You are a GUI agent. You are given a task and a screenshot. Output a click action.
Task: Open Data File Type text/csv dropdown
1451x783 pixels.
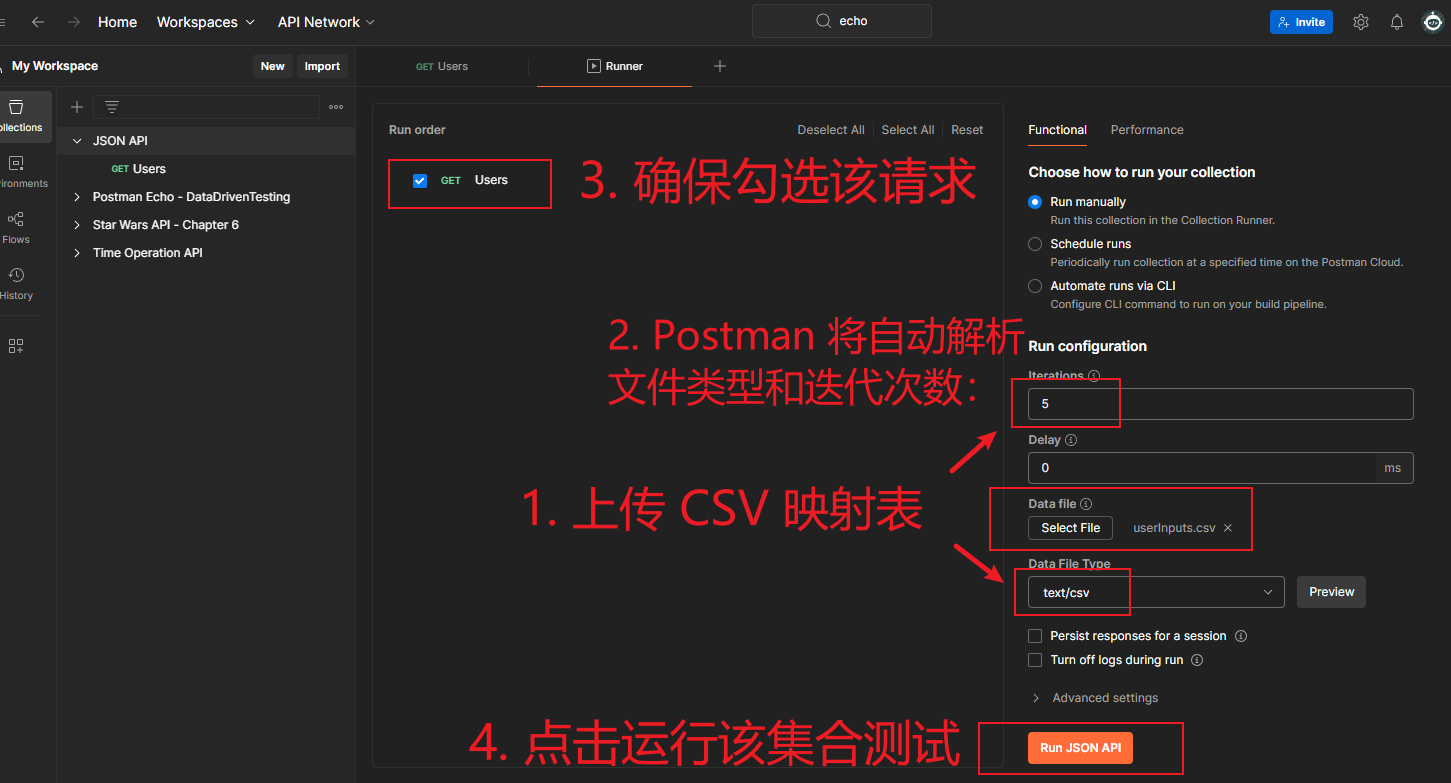pos(1156,592)
